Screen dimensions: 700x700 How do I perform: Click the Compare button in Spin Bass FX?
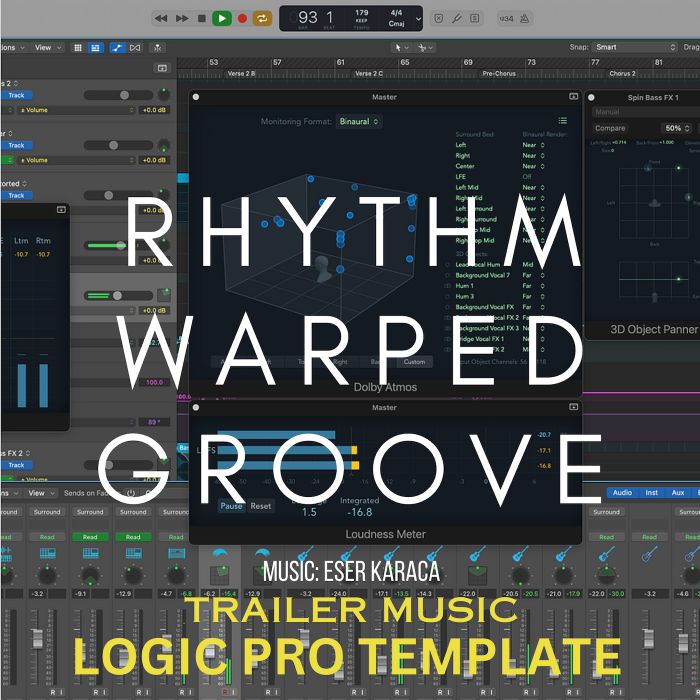pos(610,128)
